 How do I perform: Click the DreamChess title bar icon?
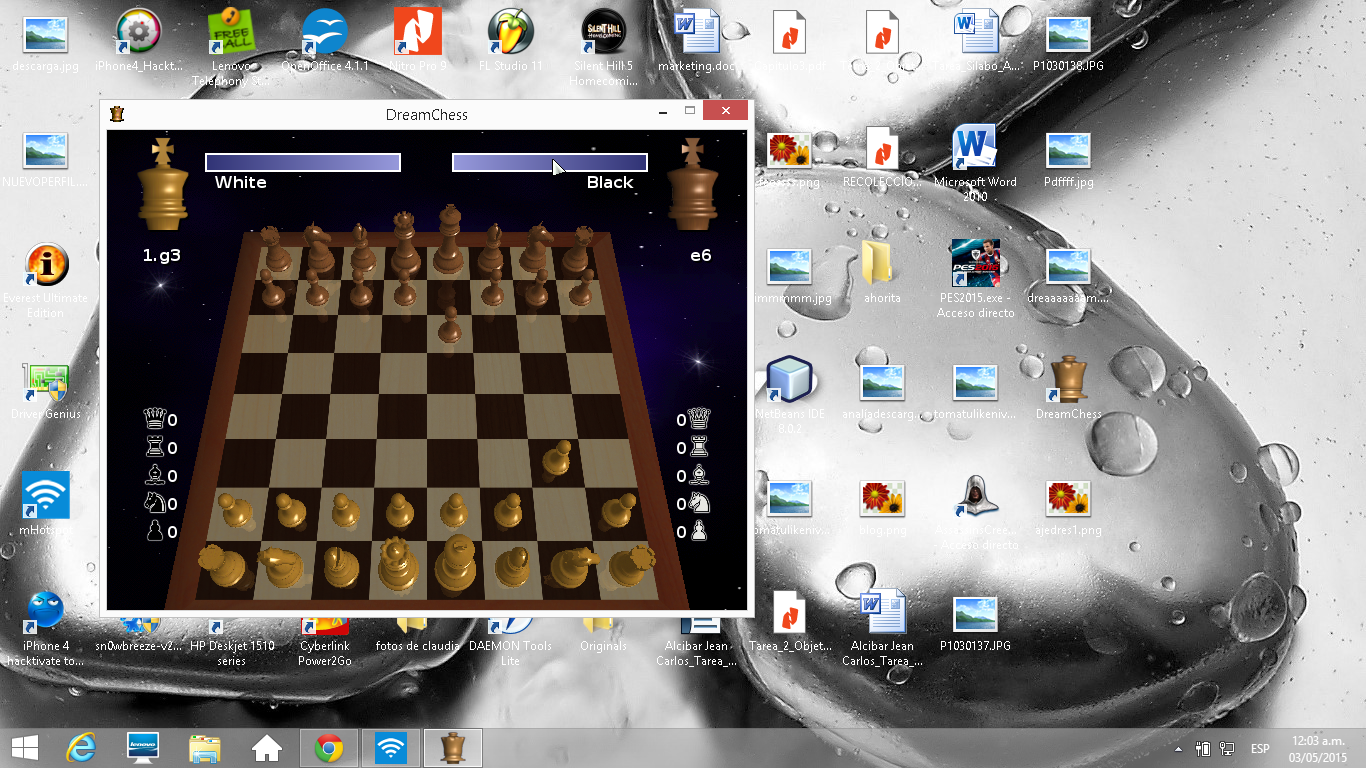pos(117,114)
